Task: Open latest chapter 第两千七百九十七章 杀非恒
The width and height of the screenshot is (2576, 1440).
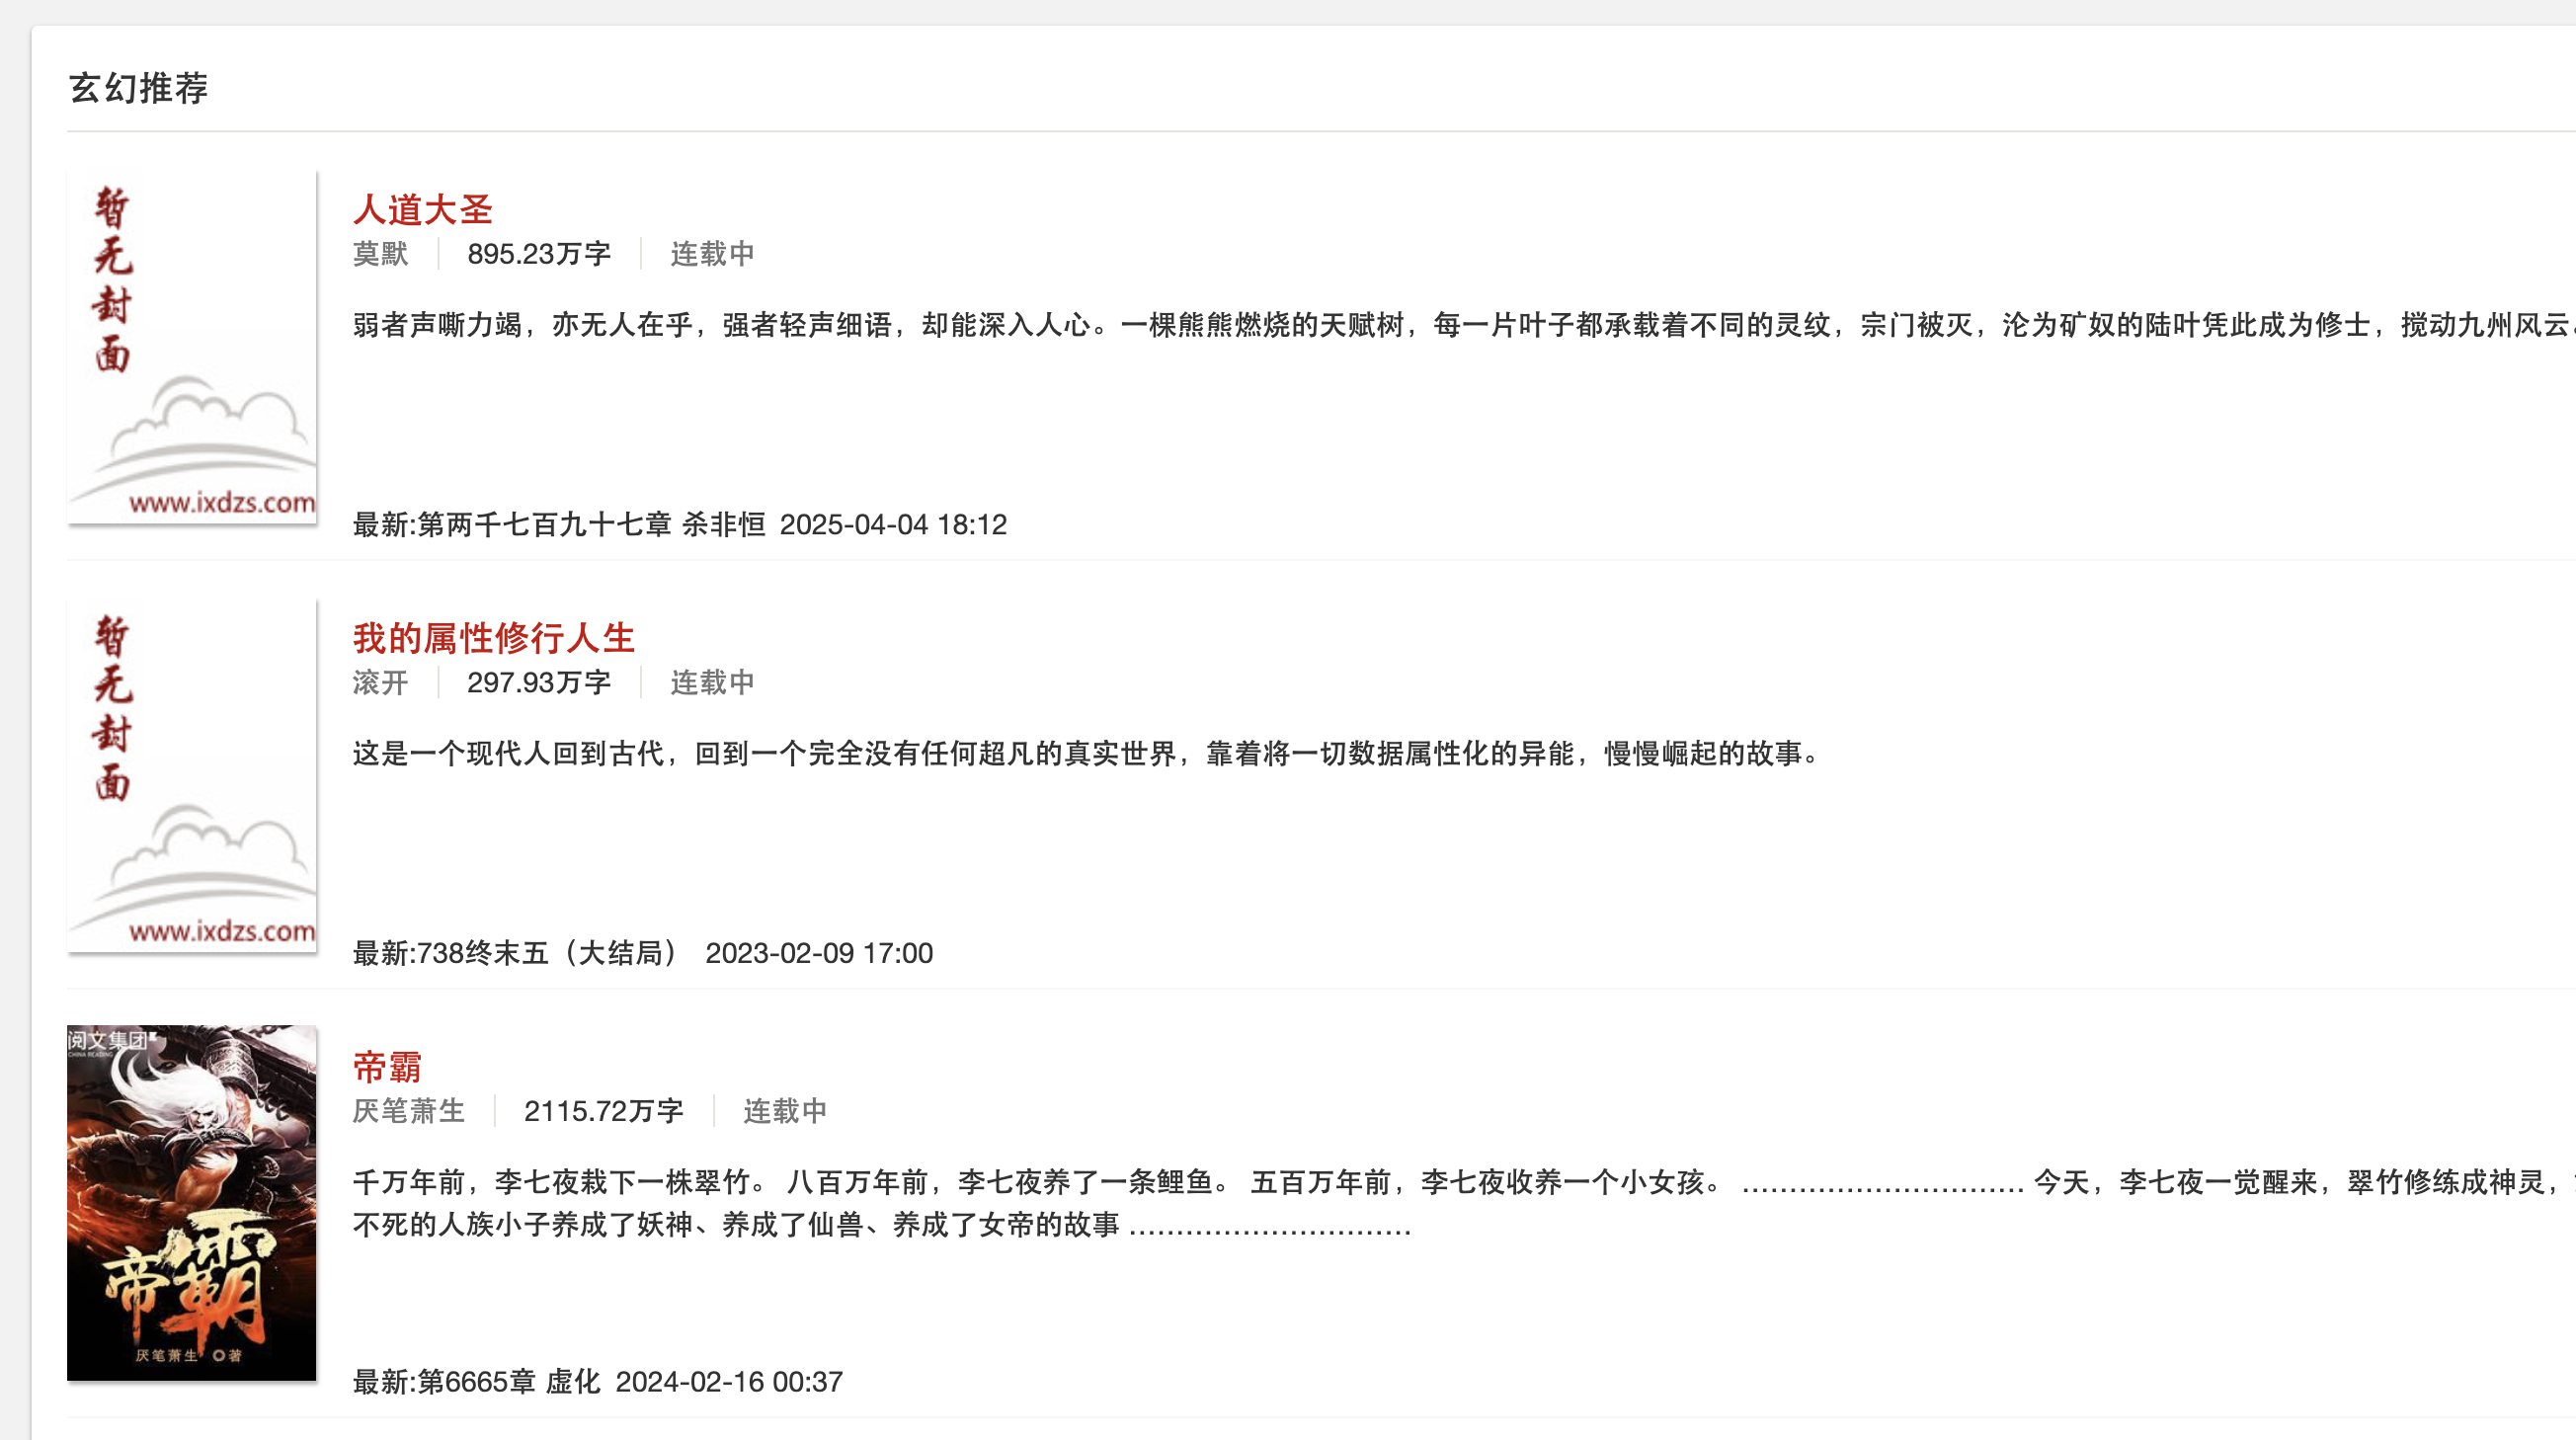Action: point(591,524)
